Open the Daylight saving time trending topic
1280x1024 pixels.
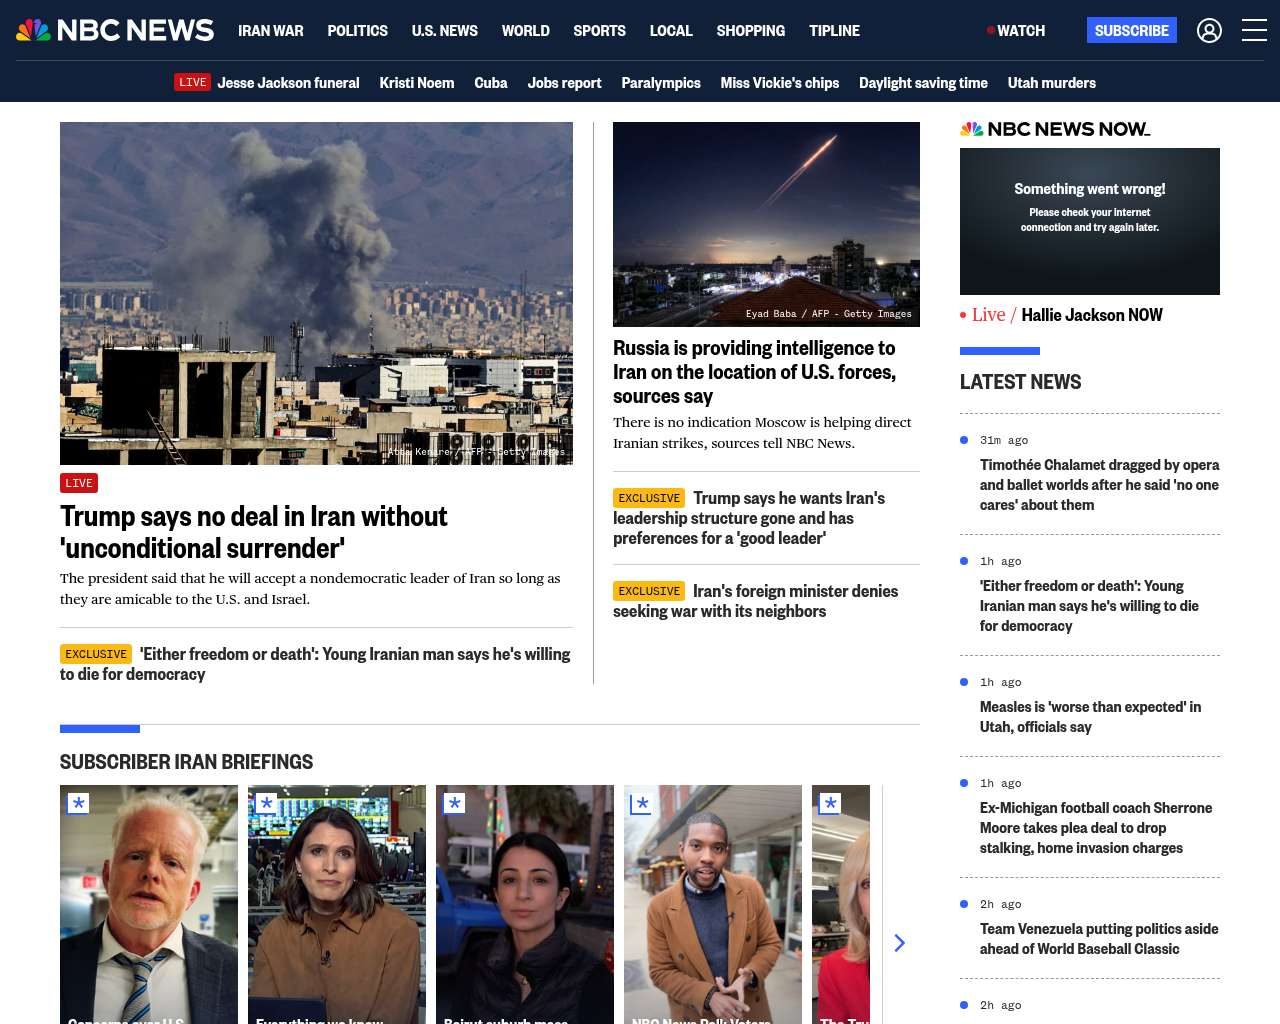pos(922,83)
